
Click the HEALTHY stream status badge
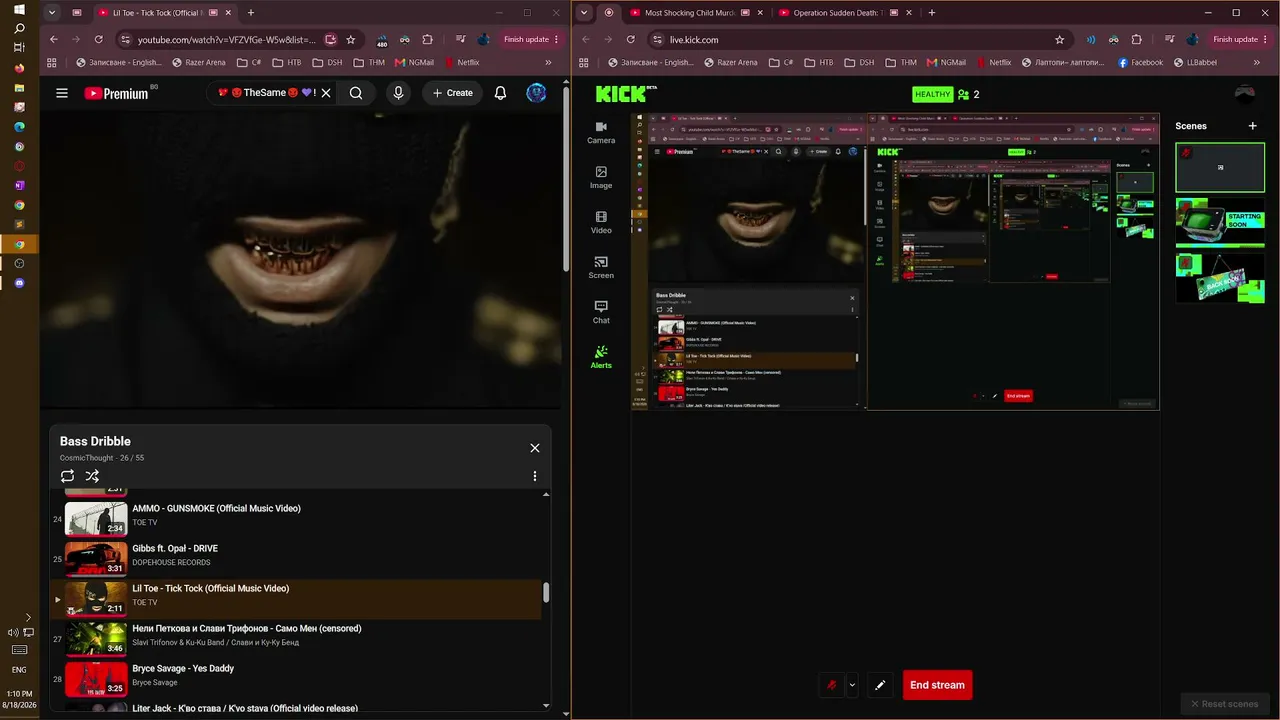[933, 94]
